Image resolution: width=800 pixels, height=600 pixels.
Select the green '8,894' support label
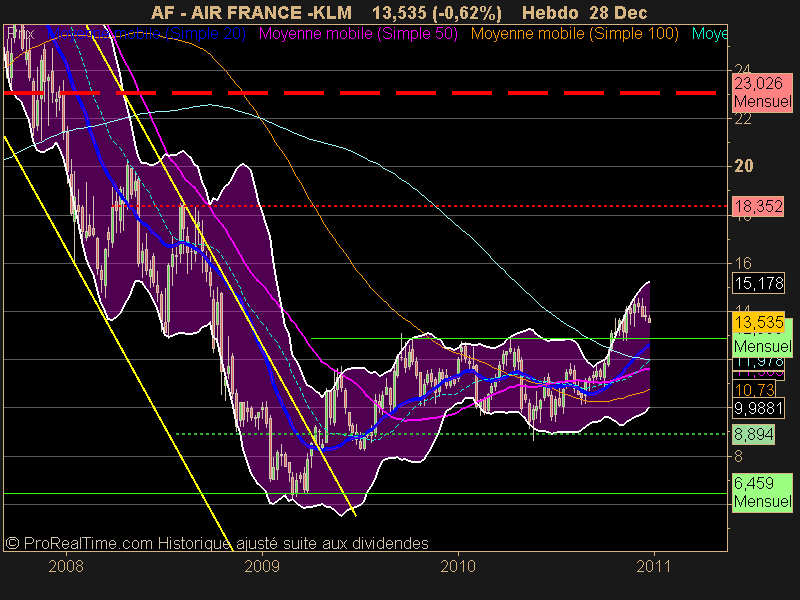pyautogui.click(x=754, y=435)
